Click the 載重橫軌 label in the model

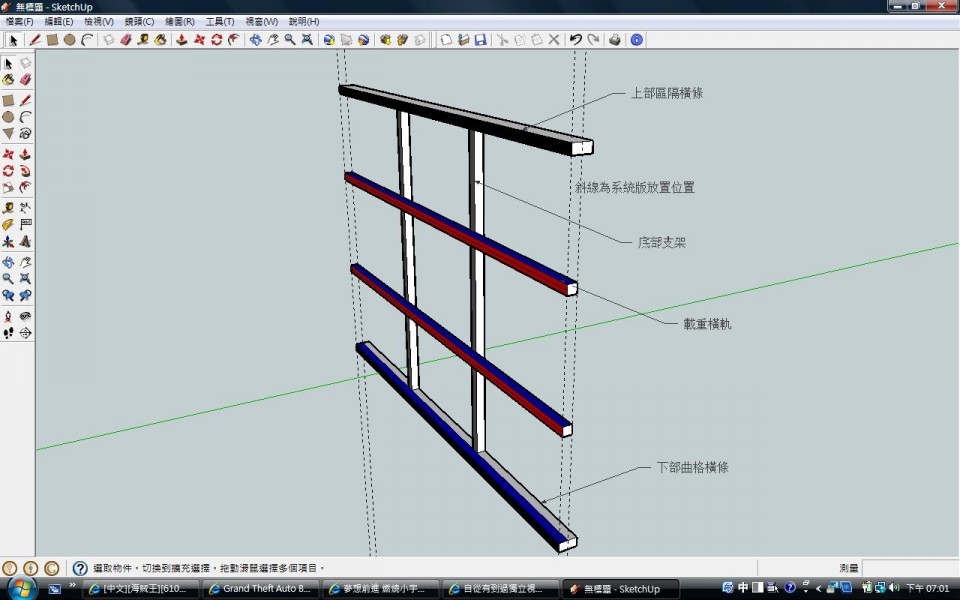tap(707, 325)
